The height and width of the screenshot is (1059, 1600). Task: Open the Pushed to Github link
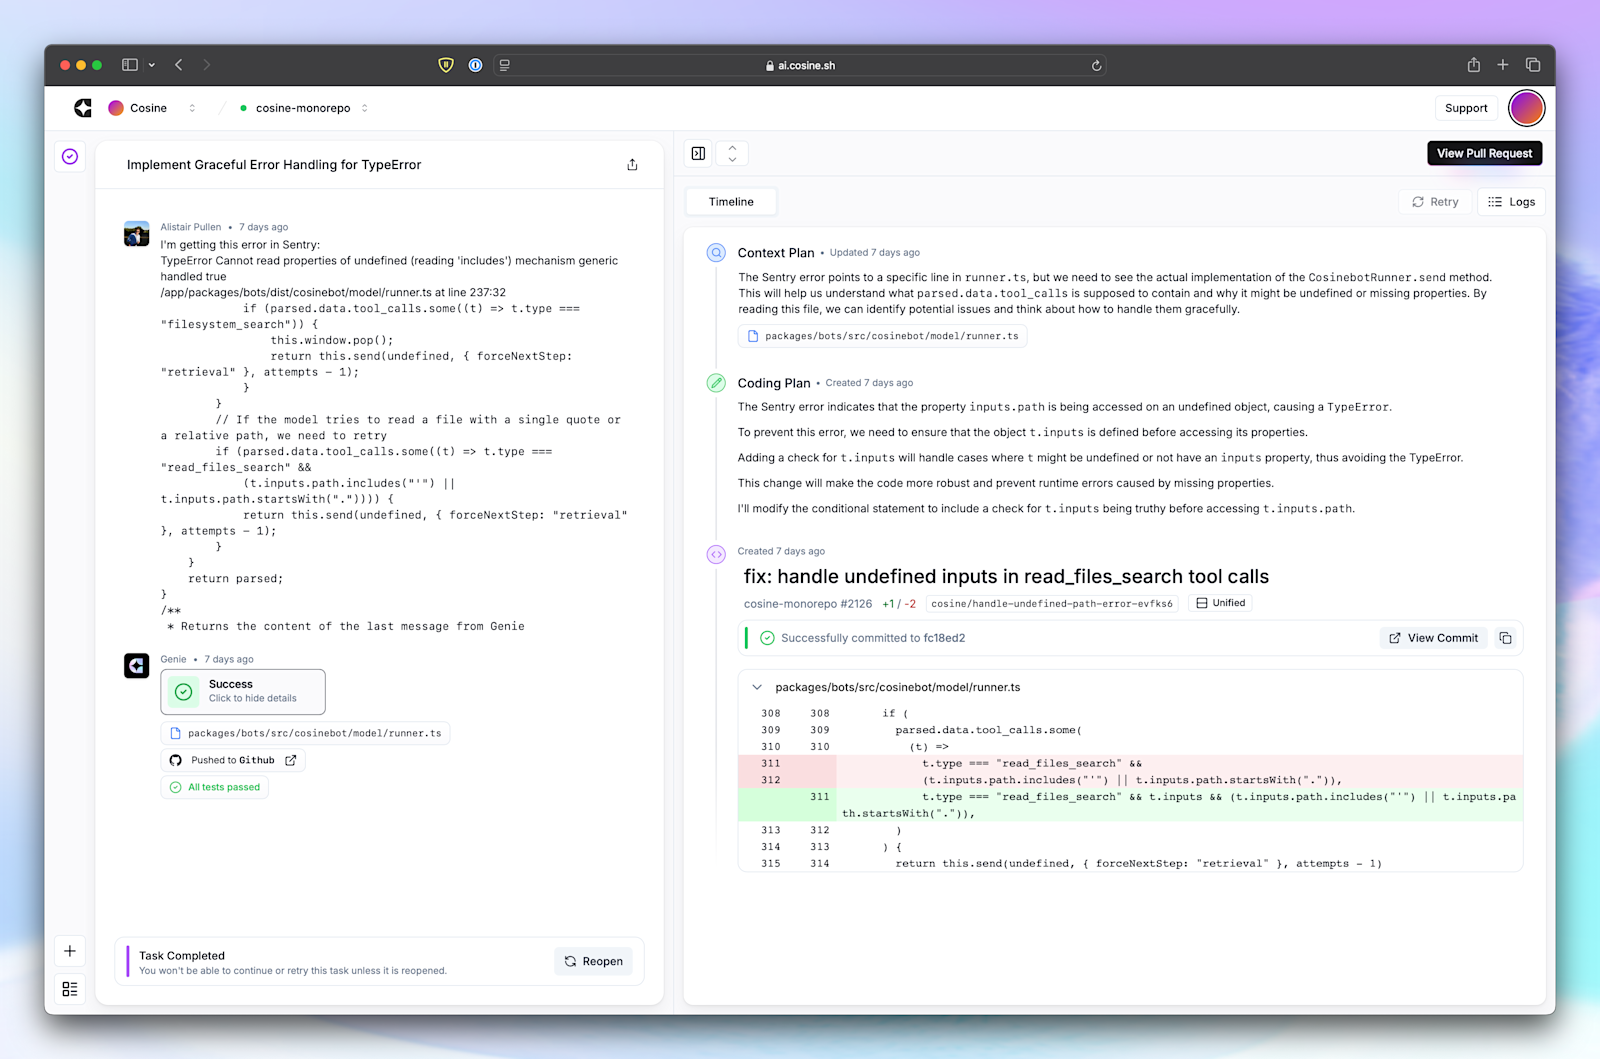pos(233,760)
